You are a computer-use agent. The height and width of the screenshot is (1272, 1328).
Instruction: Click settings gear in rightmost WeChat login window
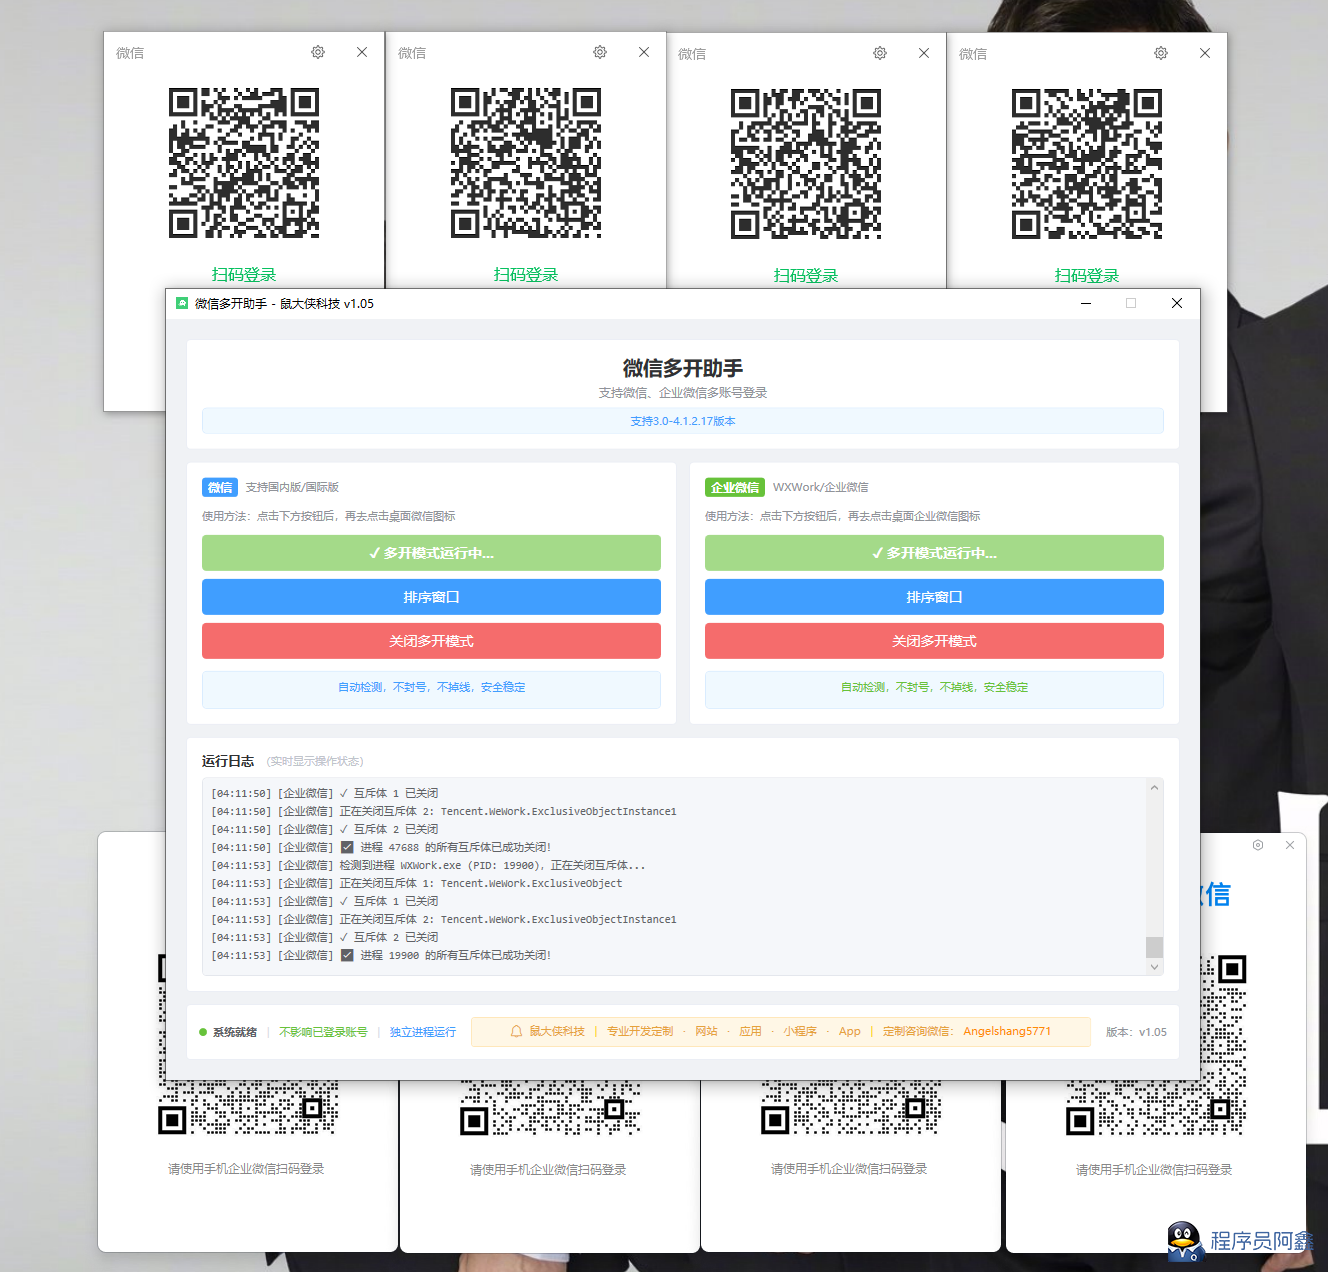pos(1161,53)
